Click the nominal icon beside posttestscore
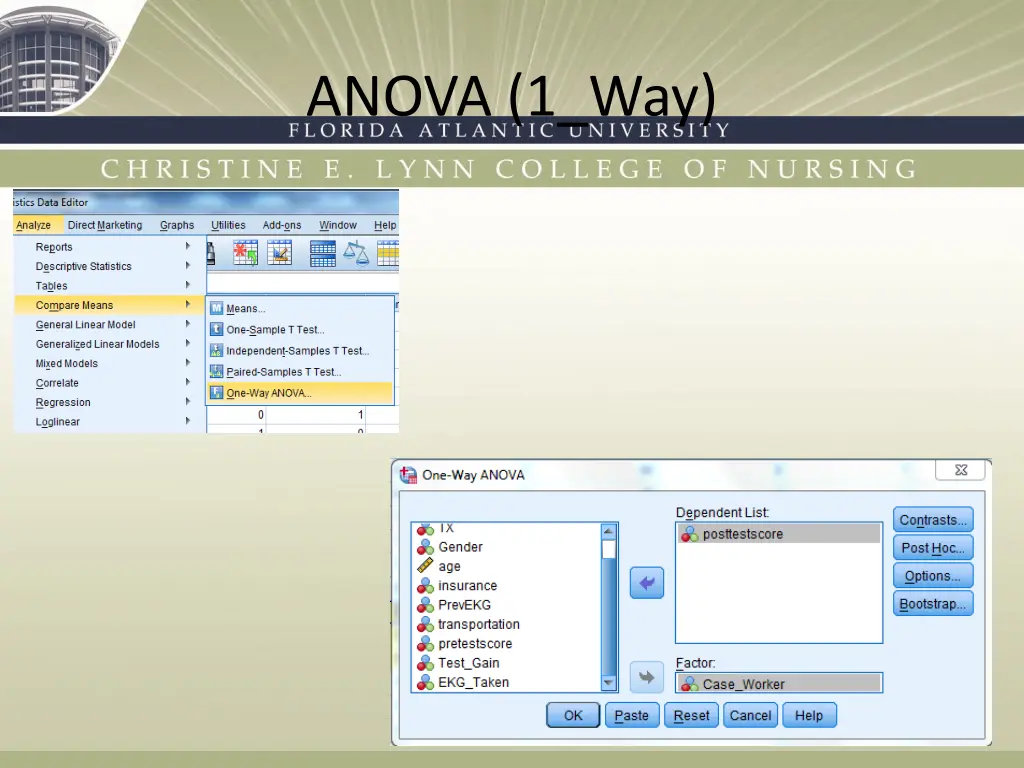 689,534
